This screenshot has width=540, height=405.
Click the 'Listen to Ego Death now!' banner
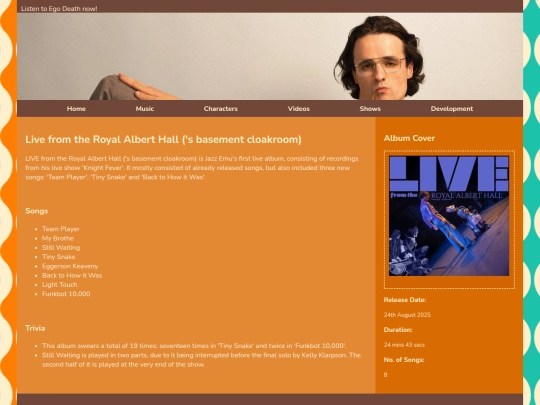point(59,9)
